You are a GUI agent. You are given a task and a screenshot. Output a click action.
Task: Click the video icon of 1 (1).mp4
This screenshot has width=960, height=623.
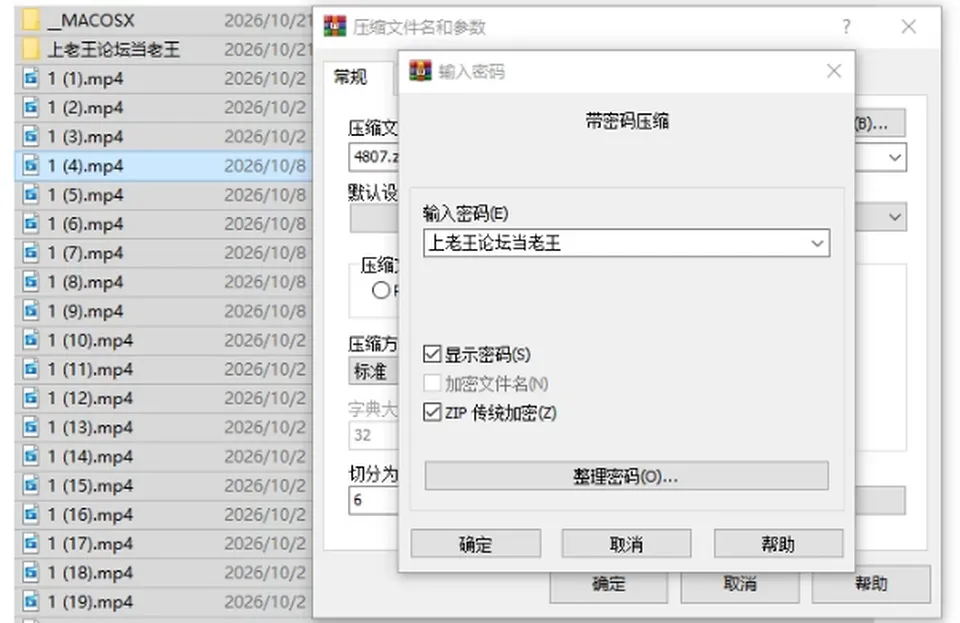(31, 78)
